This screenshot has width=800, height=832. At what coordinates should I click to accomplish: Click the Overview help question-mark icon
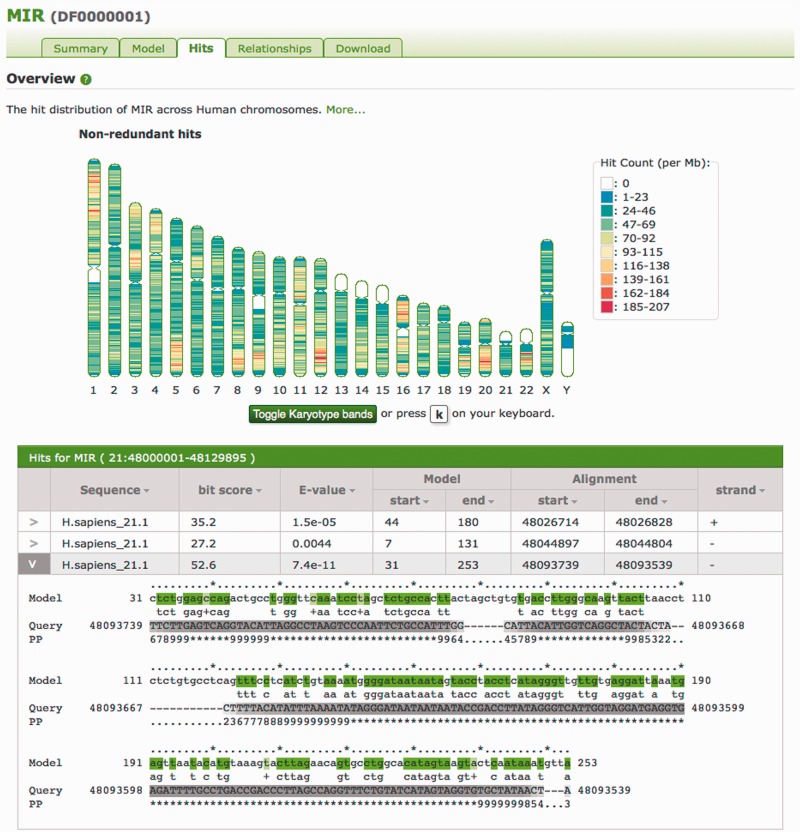[x=86, y=80]
